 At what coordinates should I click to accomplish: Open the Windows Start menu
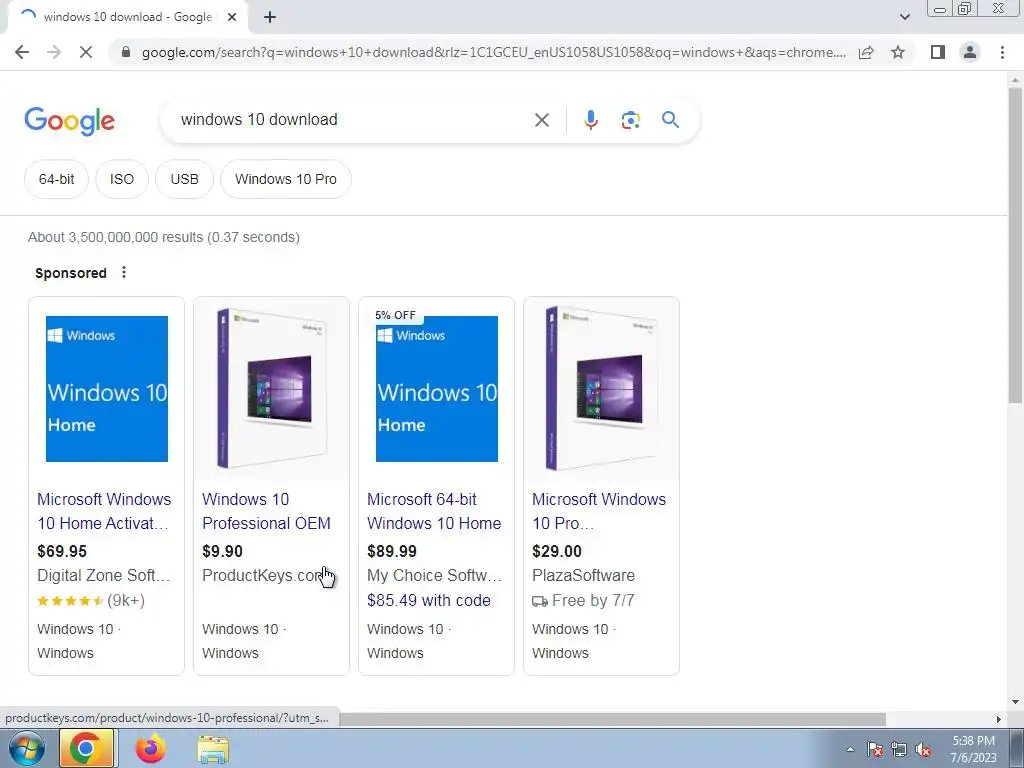point(27,748)
